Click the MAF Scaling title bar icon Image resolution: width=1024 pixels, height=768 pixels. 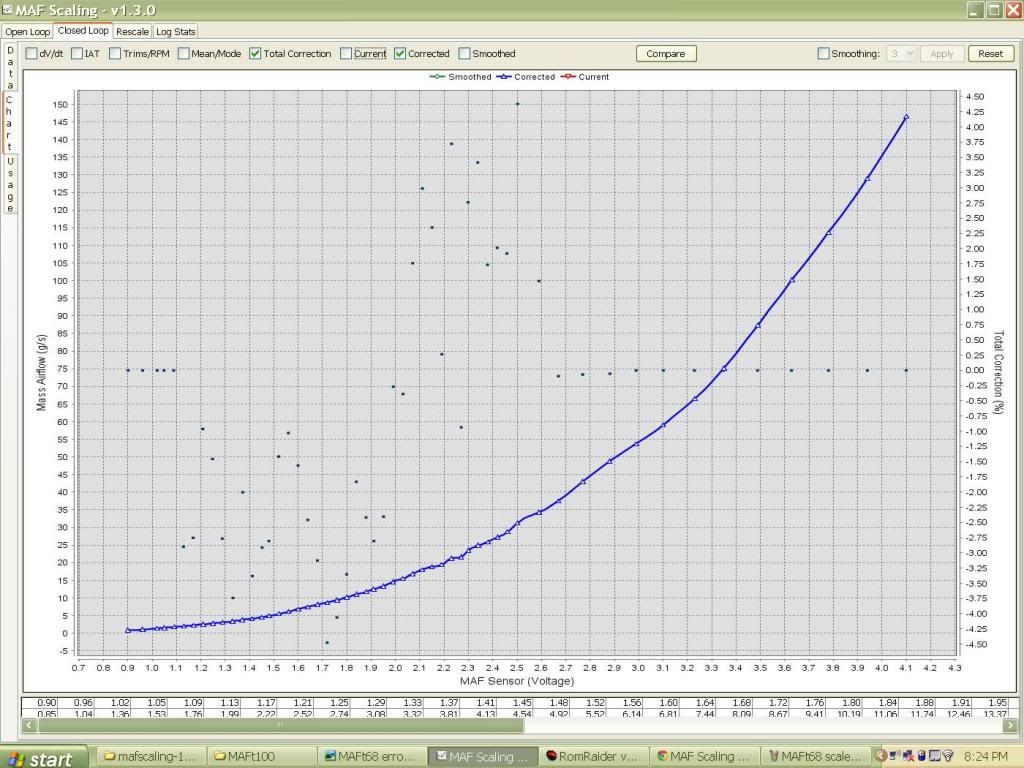pos(9,9)
